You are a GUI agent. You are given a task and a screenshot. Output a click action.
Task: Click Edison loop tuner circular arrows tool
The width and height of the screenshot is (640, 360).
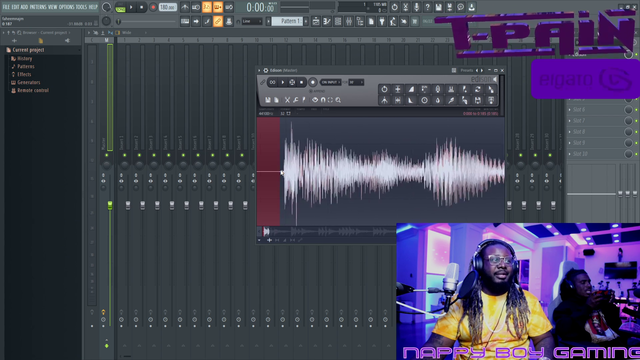point(478,89)
